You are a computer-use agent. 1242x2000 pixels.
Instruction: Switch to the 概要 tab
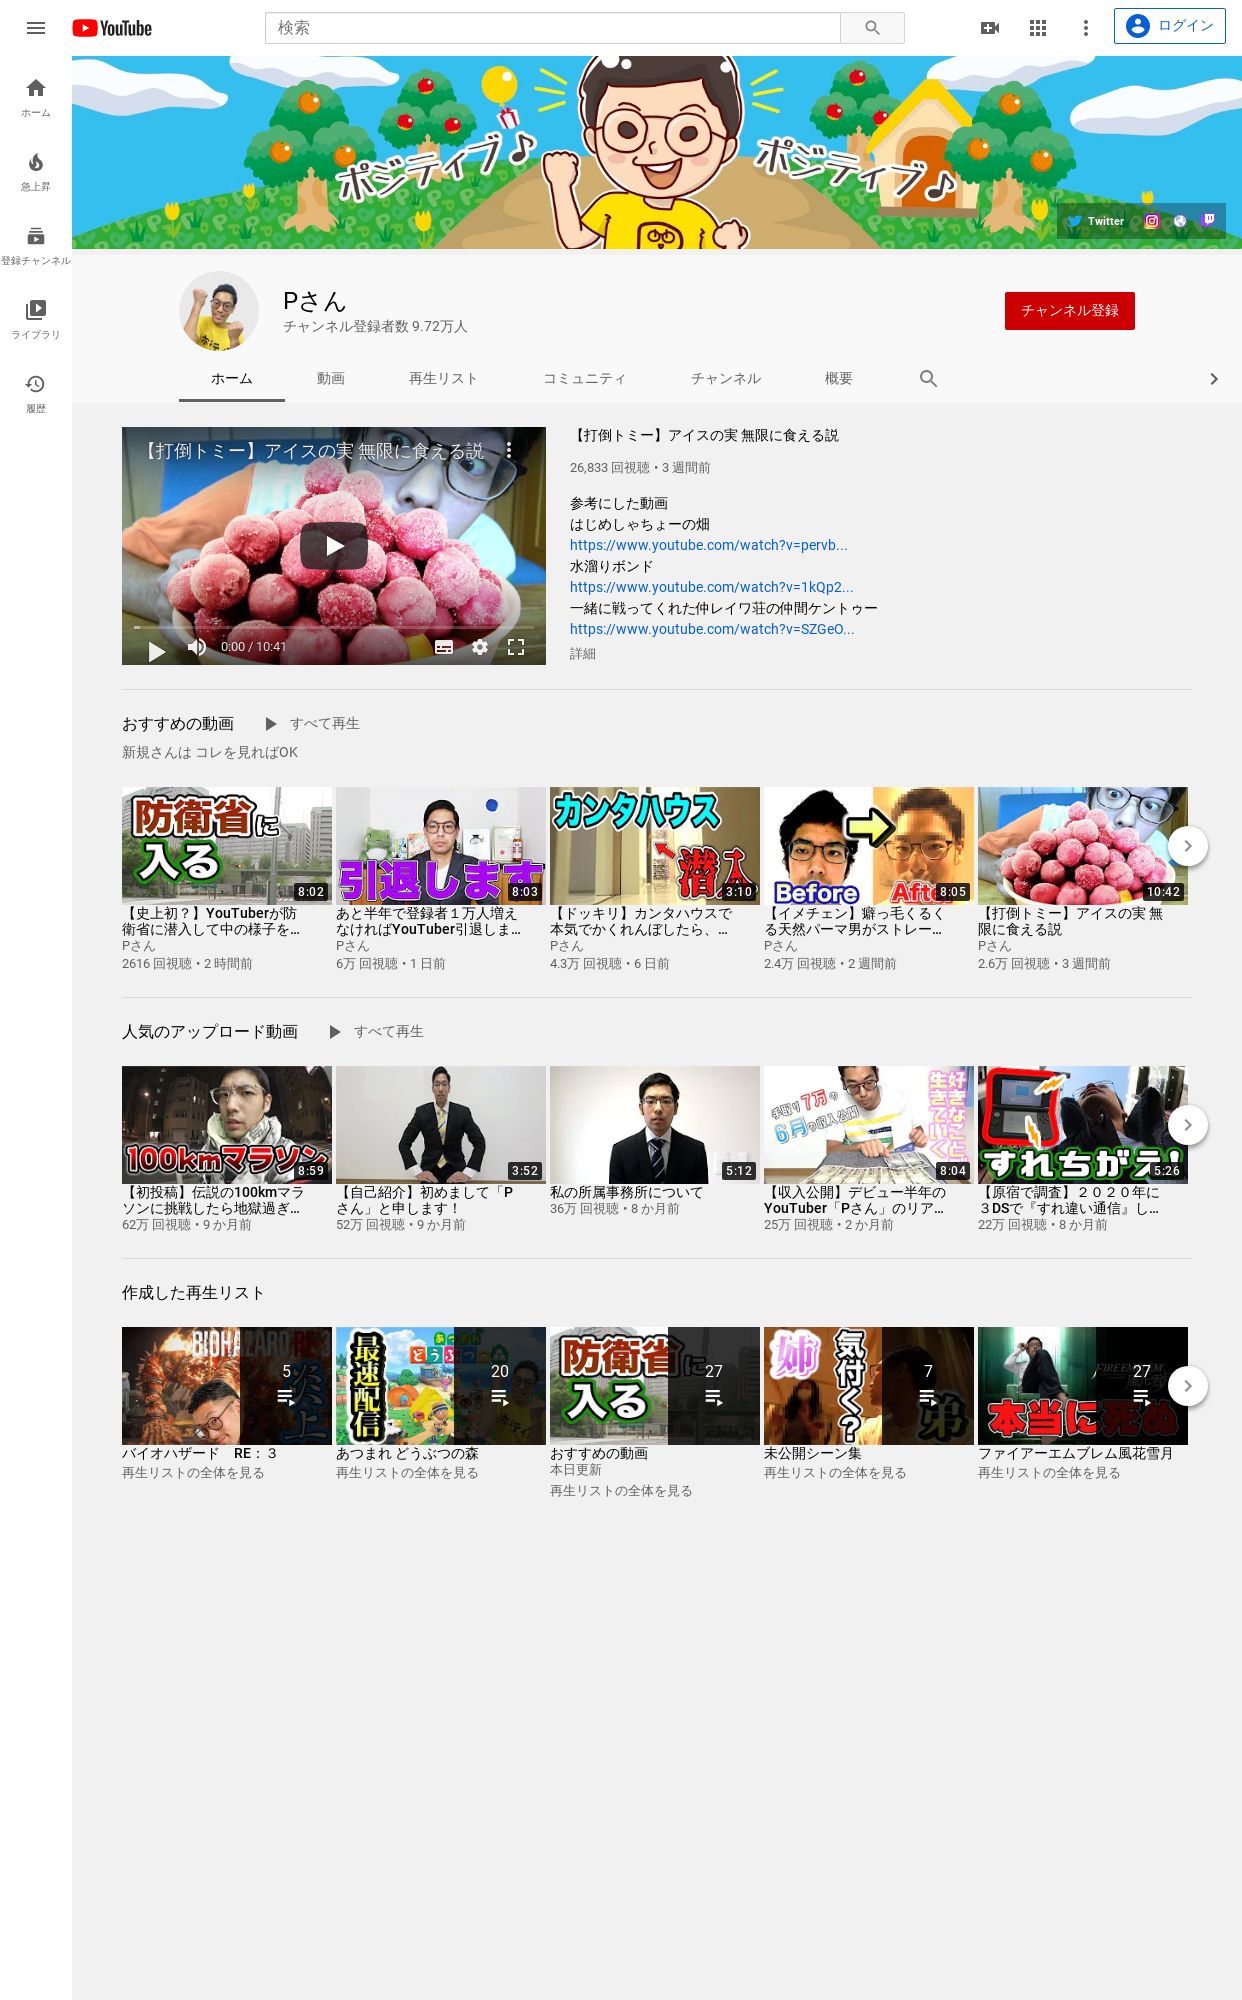click(839, 379)
